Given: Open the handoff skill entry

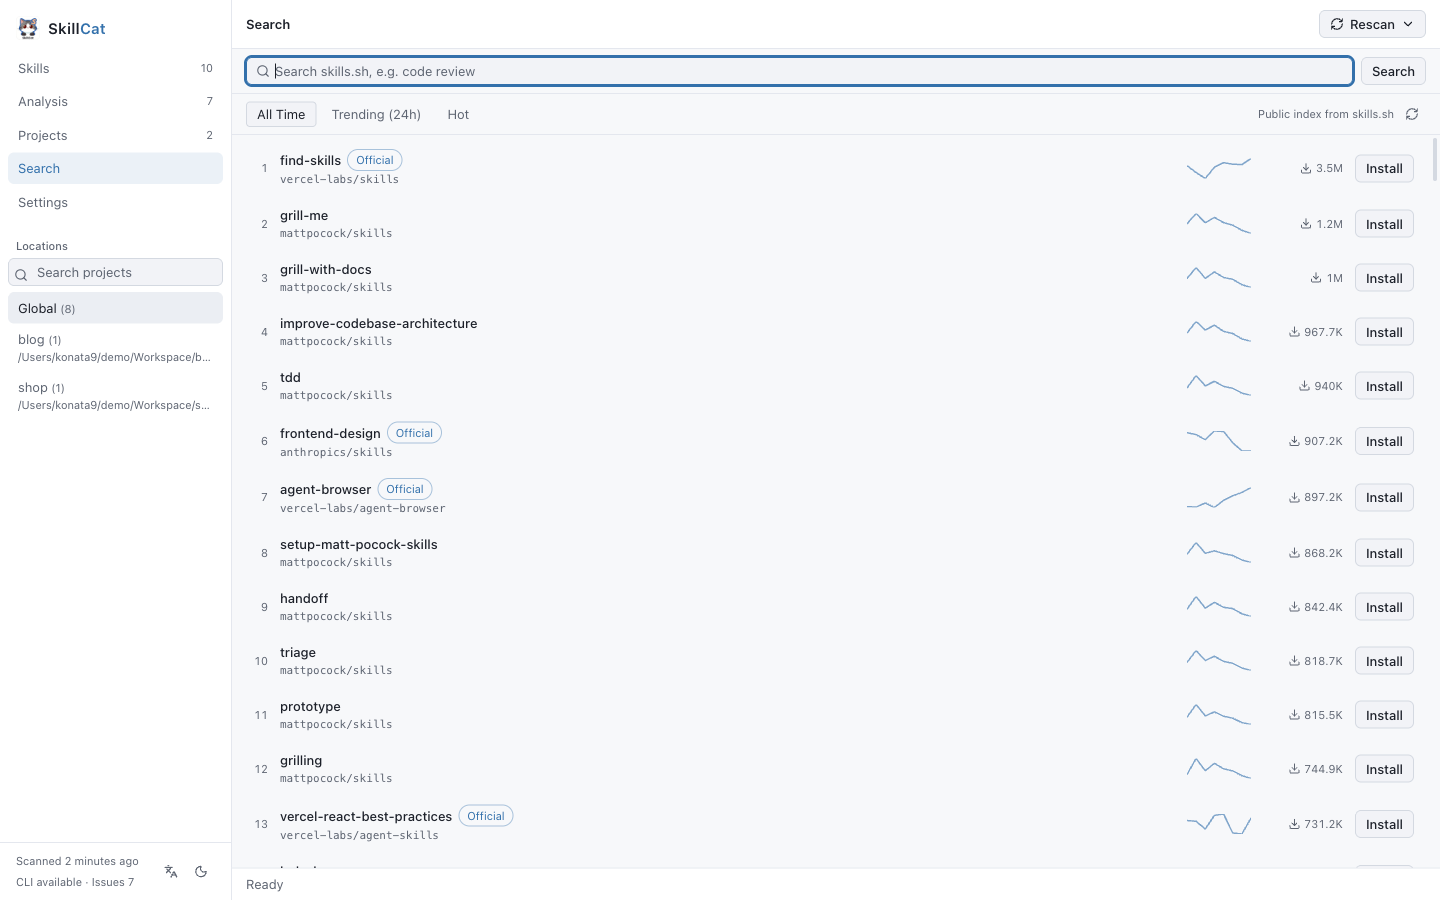Looking at the screenshot, I should click(x=304, y=598).
